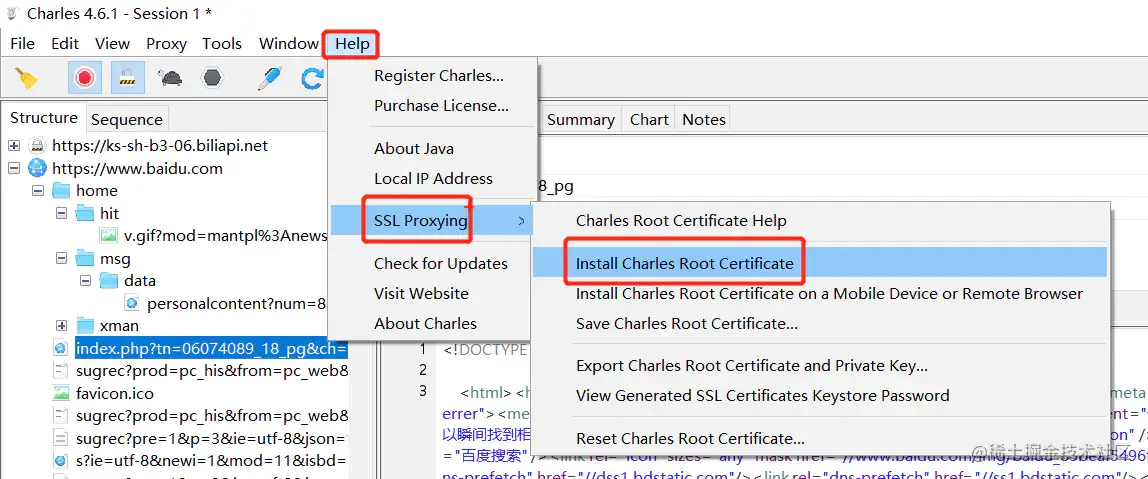The image size is (1148, 479).
Task: Select the s?ie=utf-8&newi=1 request
Action: tap(212, 461)
